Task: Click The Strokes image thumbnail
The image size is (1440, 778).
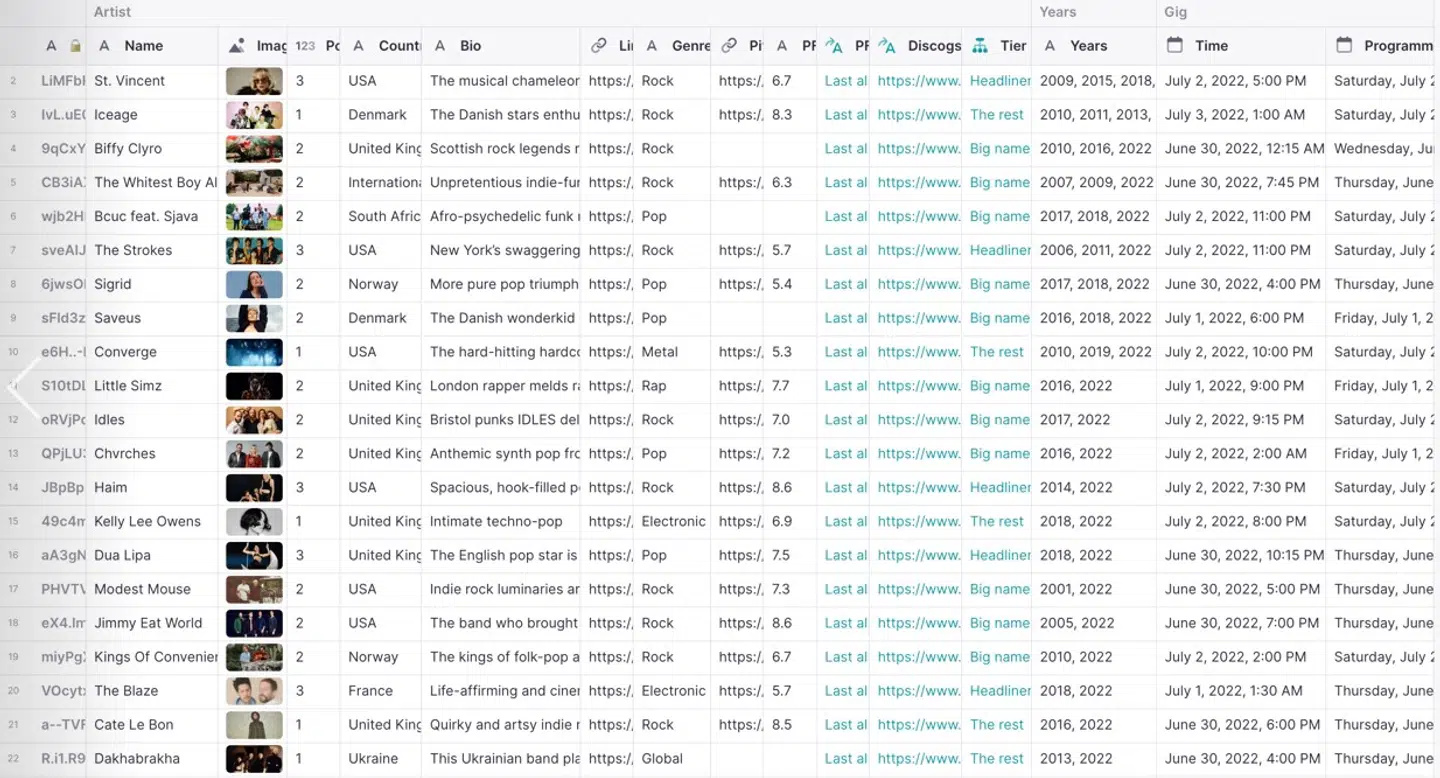Action: click(253, 250)
